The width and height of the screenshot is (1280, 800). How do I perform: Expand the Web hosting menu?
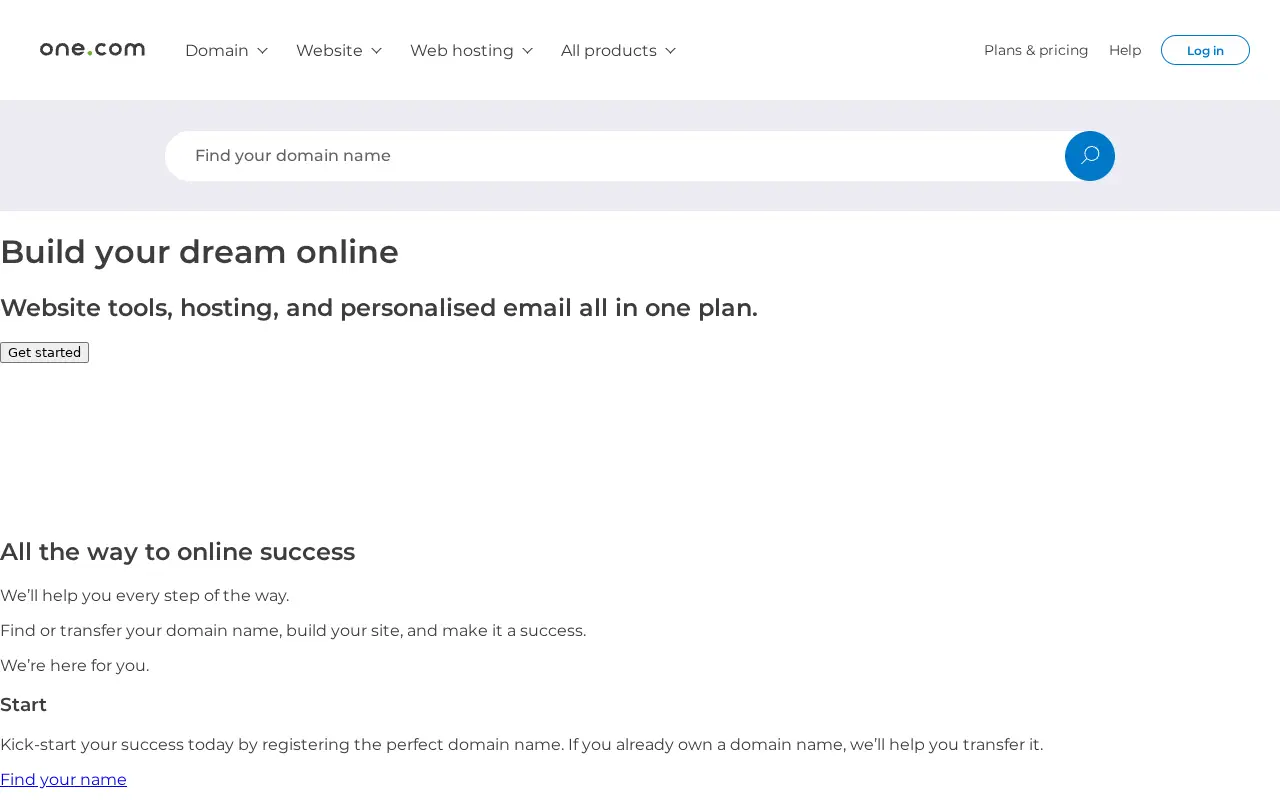coord(472,50)
